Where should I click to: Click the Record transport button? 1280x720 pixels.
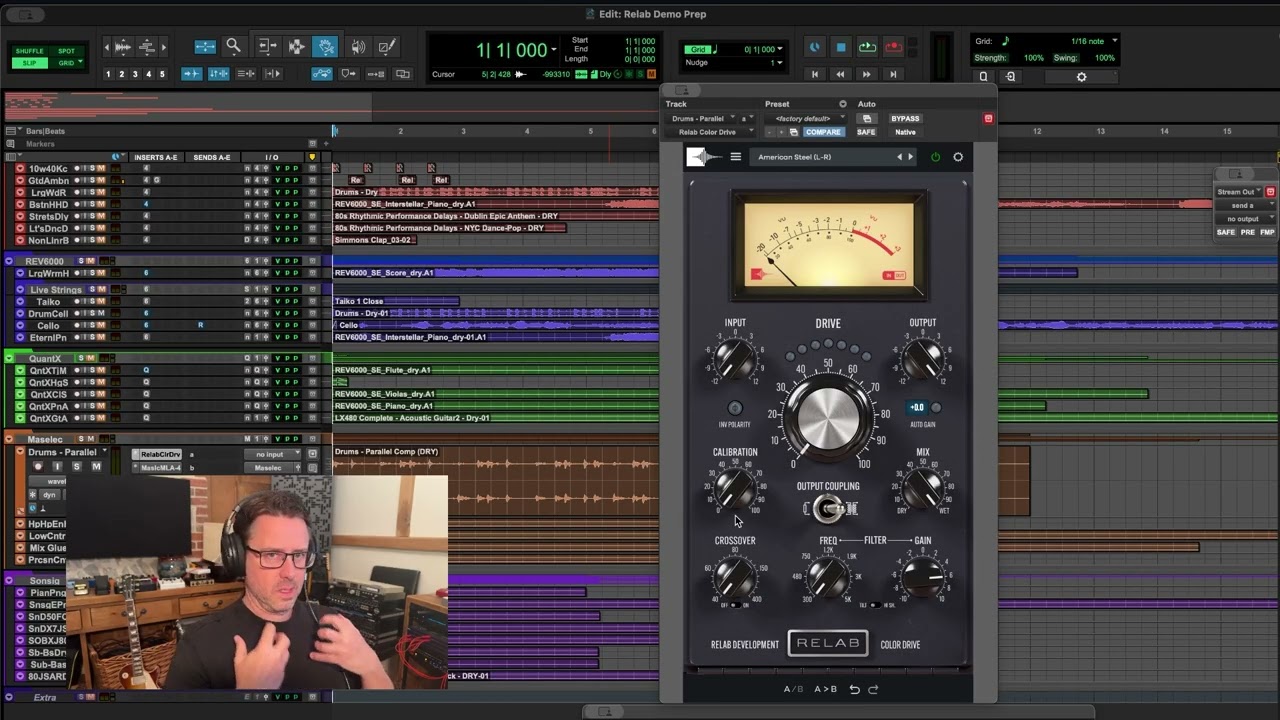(x=893, y=47)
